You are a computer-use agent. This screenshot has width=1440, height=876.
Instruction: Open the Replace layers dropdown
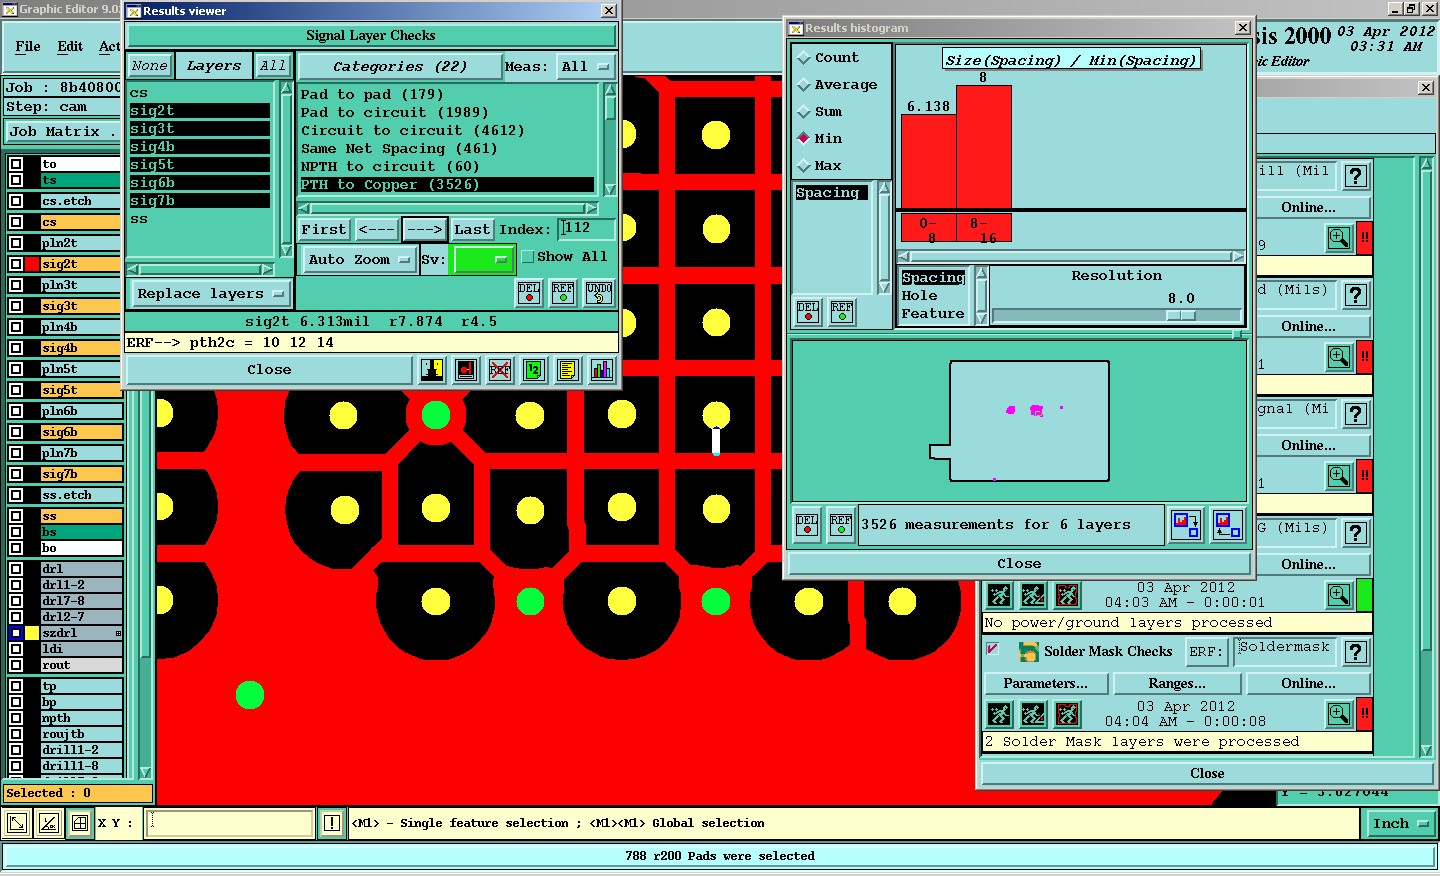click(210, 294)
